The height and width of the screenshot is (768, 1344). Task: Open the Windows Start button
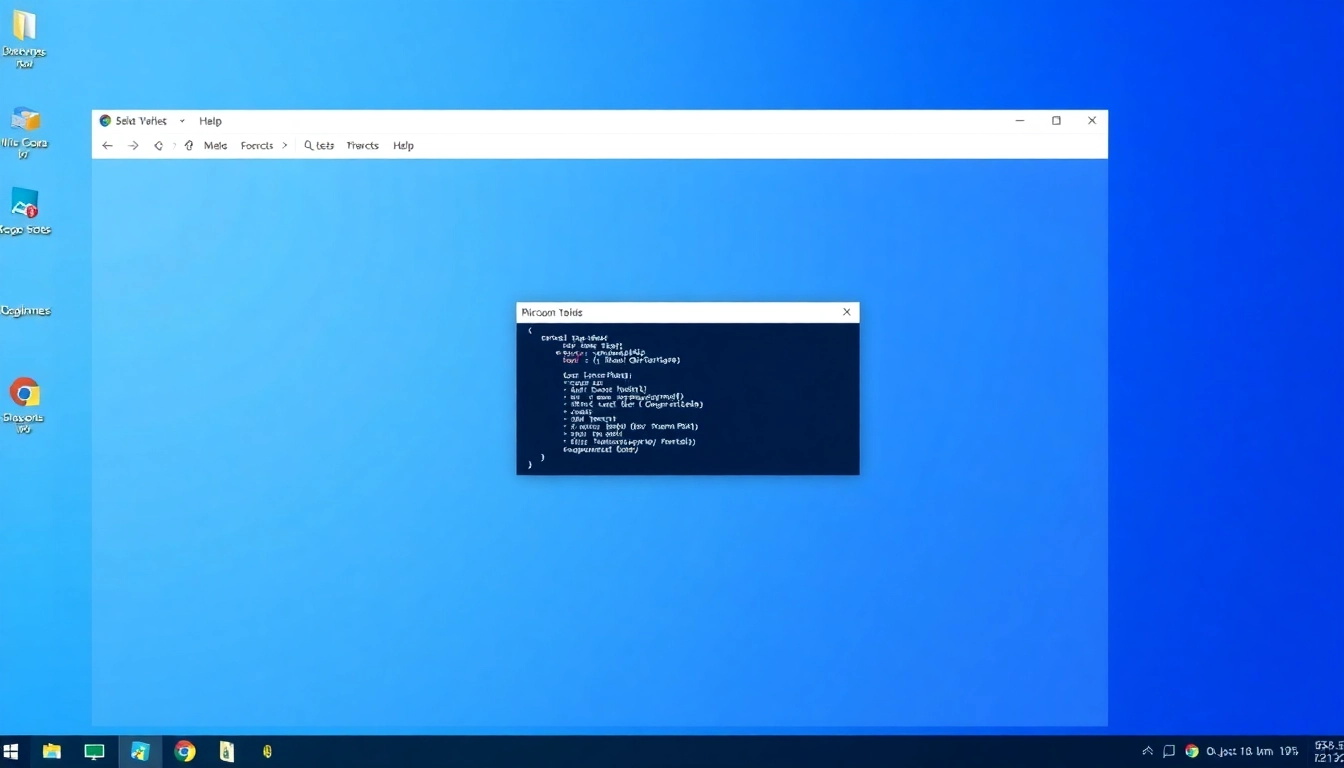tap(11, 751)
